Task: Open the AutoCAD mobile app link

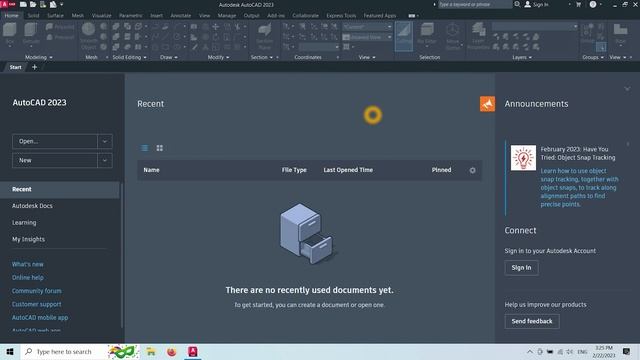Action: click(x=40, y=318)
